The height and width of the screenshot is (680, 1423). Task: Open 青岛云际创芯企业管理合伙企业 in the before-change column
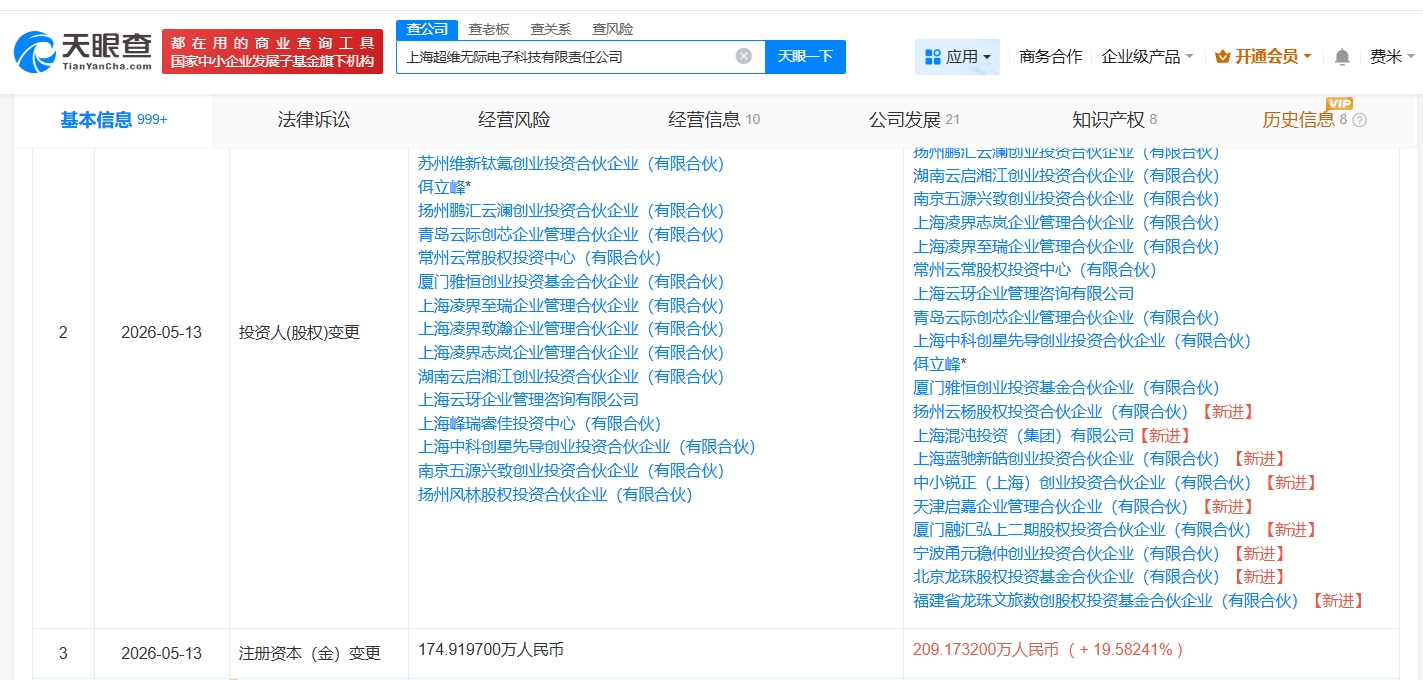pos(571,234)
